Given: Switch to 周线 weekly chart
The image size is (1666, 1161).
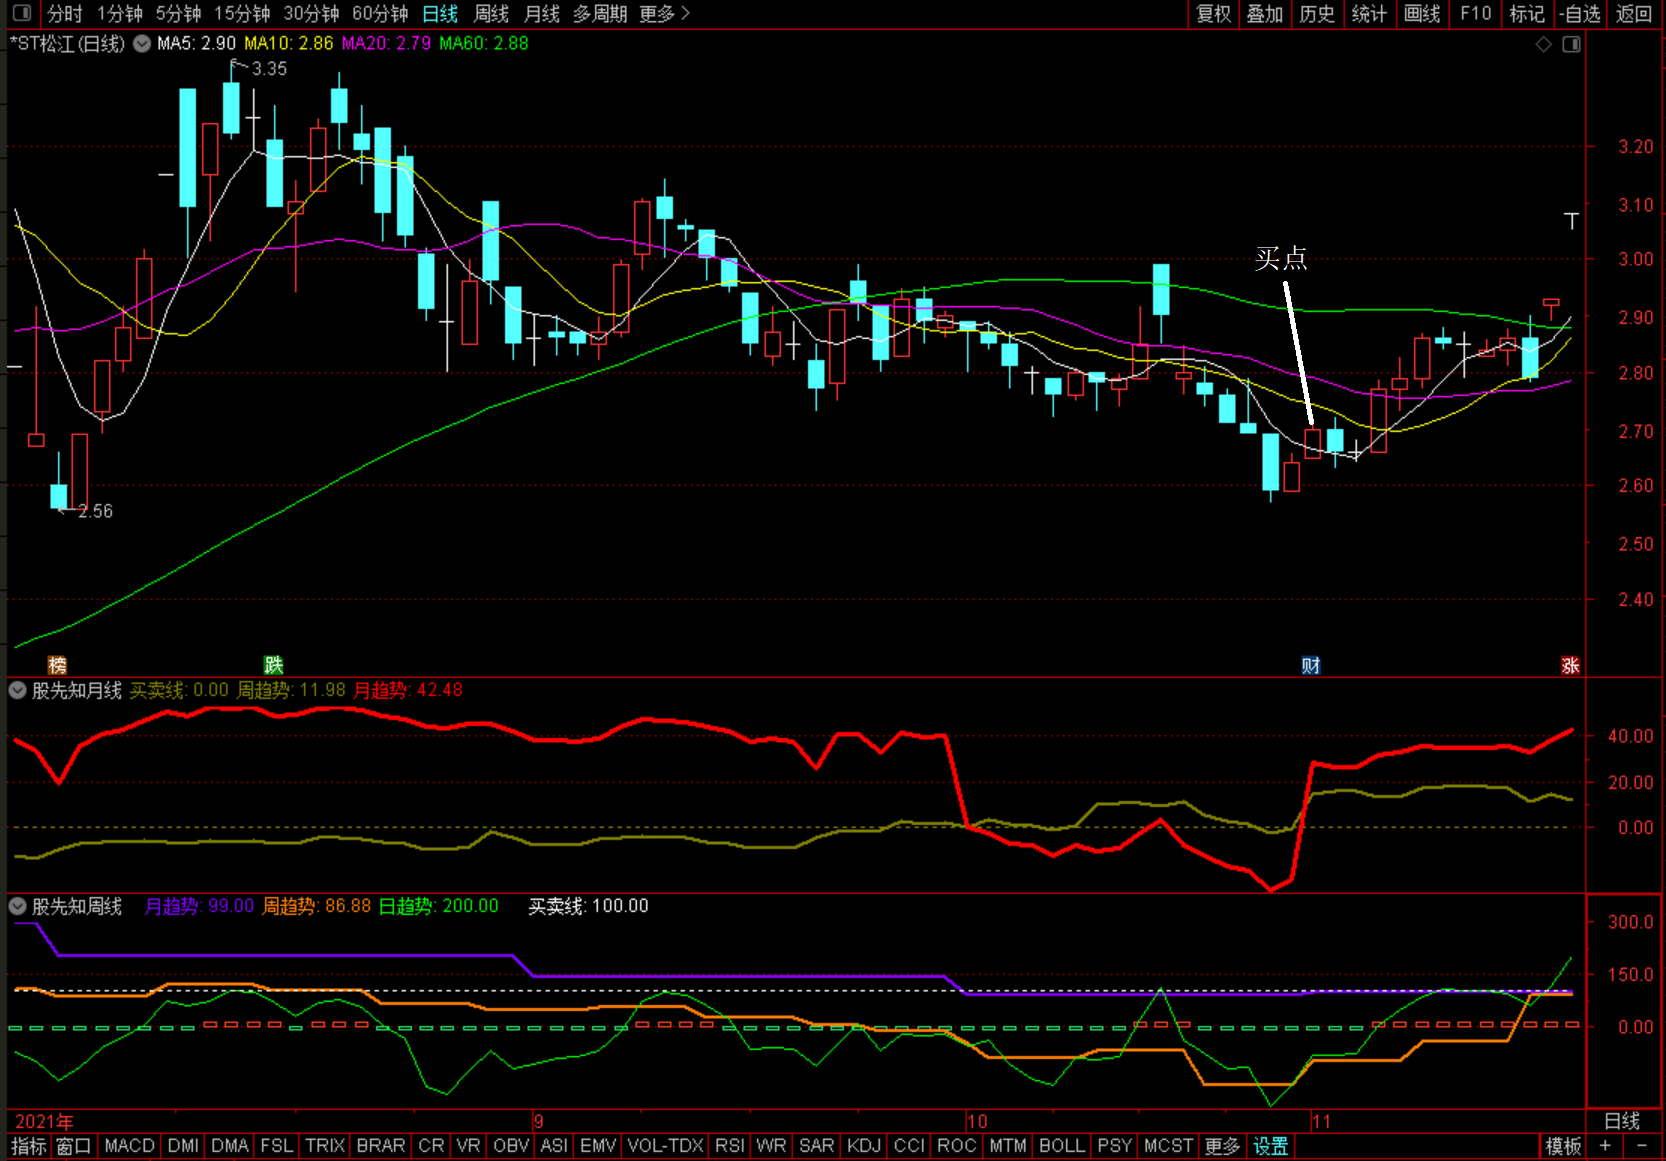Looking at the screenshot, I should [491, 13].
